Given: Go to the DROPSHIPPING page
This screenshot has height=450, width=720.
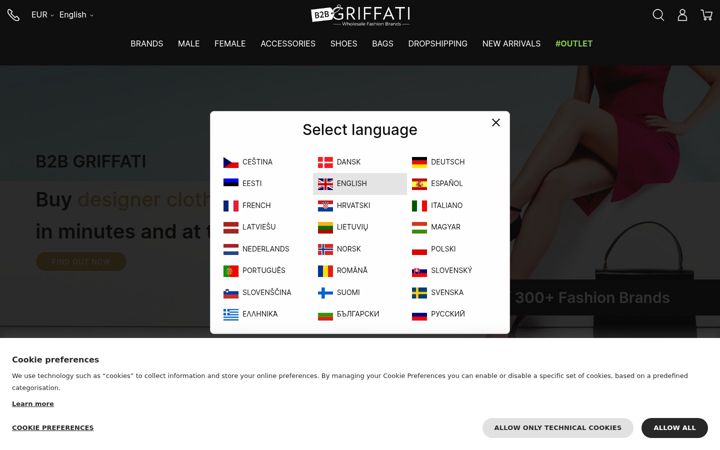Looking at the screenshot, I should tap(438, 44).
